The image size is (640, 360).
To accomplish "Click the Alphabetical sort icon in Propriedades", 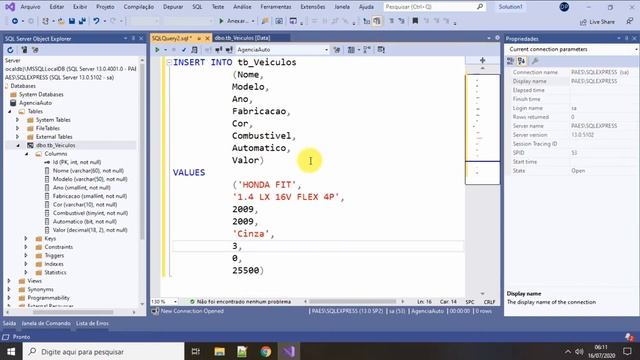I will pyautogui.click(x=522, y=61).
